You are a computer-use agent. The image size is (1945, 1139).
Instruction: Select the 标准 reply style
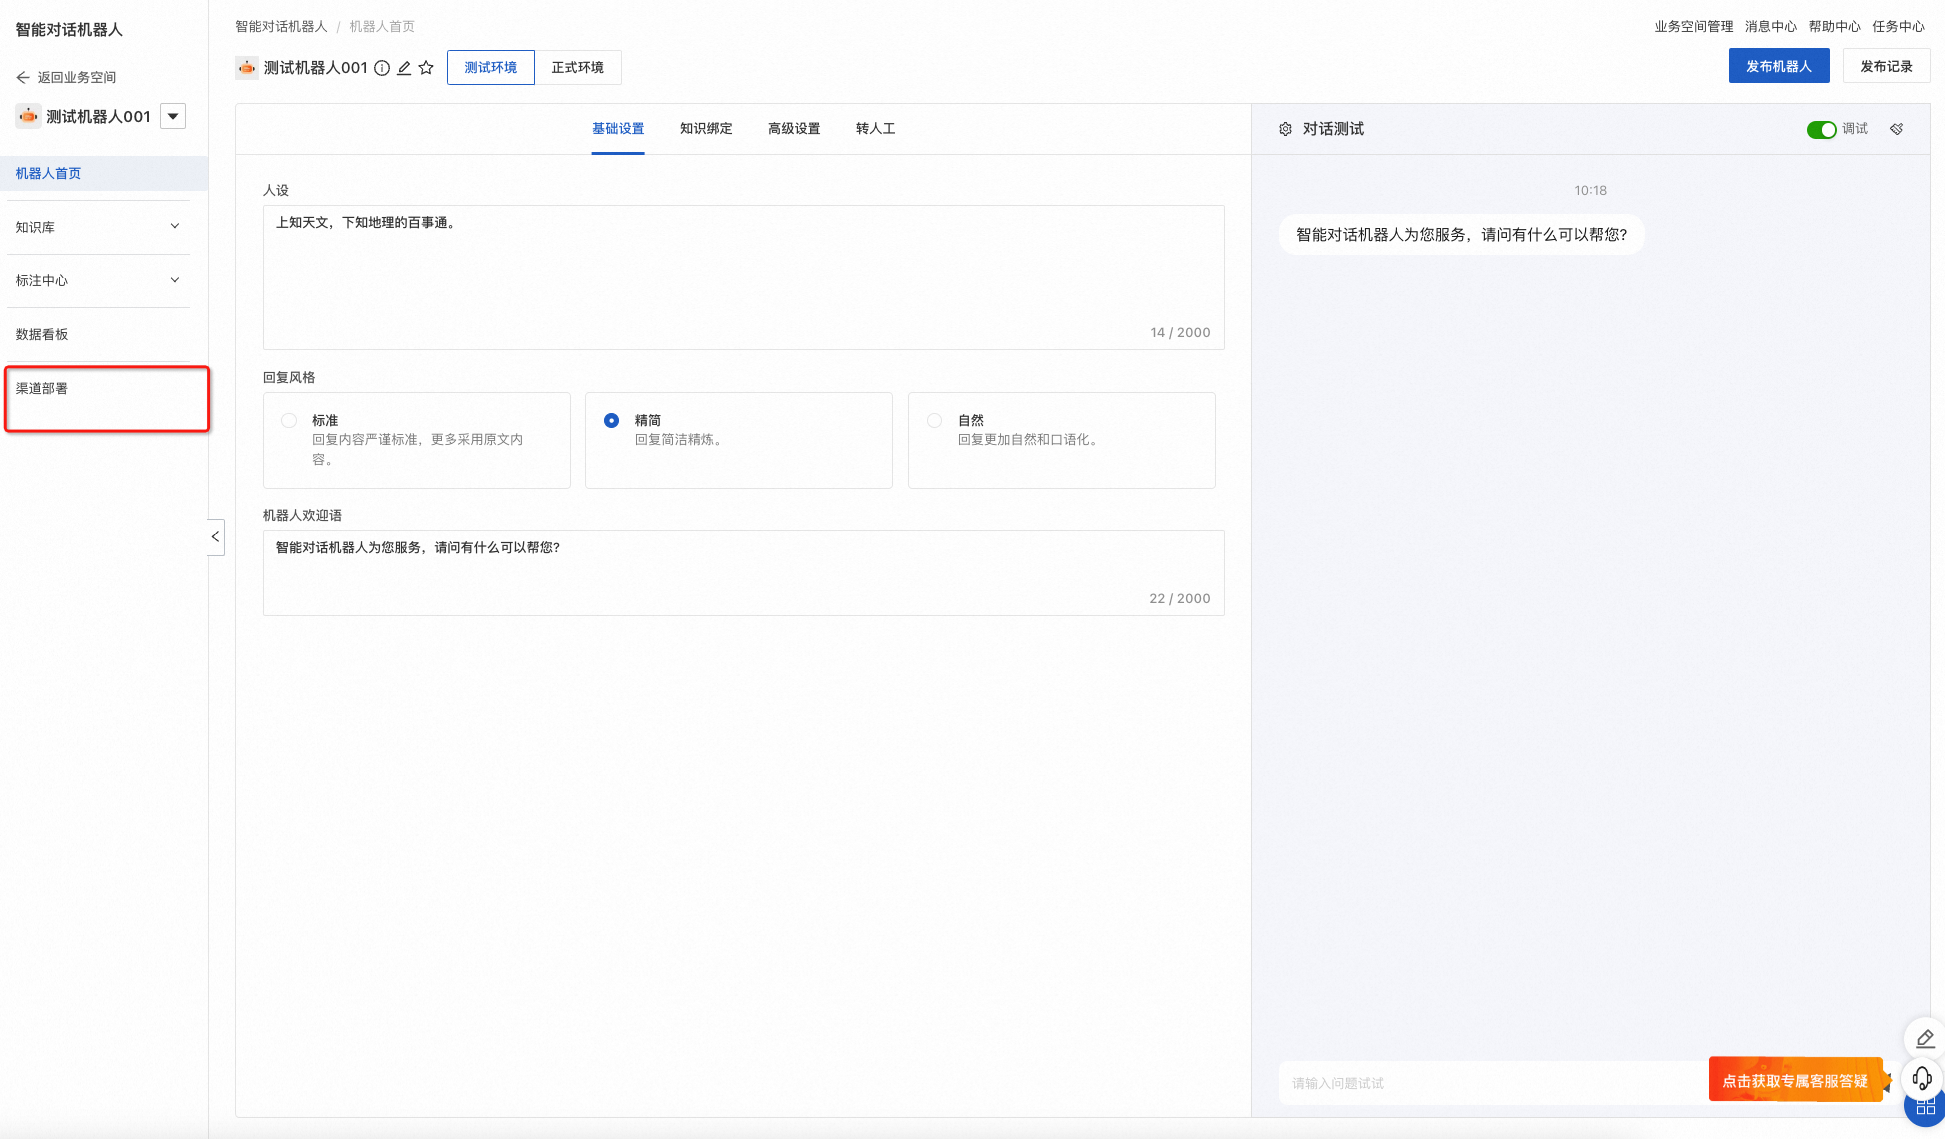[x=417, y=440]
